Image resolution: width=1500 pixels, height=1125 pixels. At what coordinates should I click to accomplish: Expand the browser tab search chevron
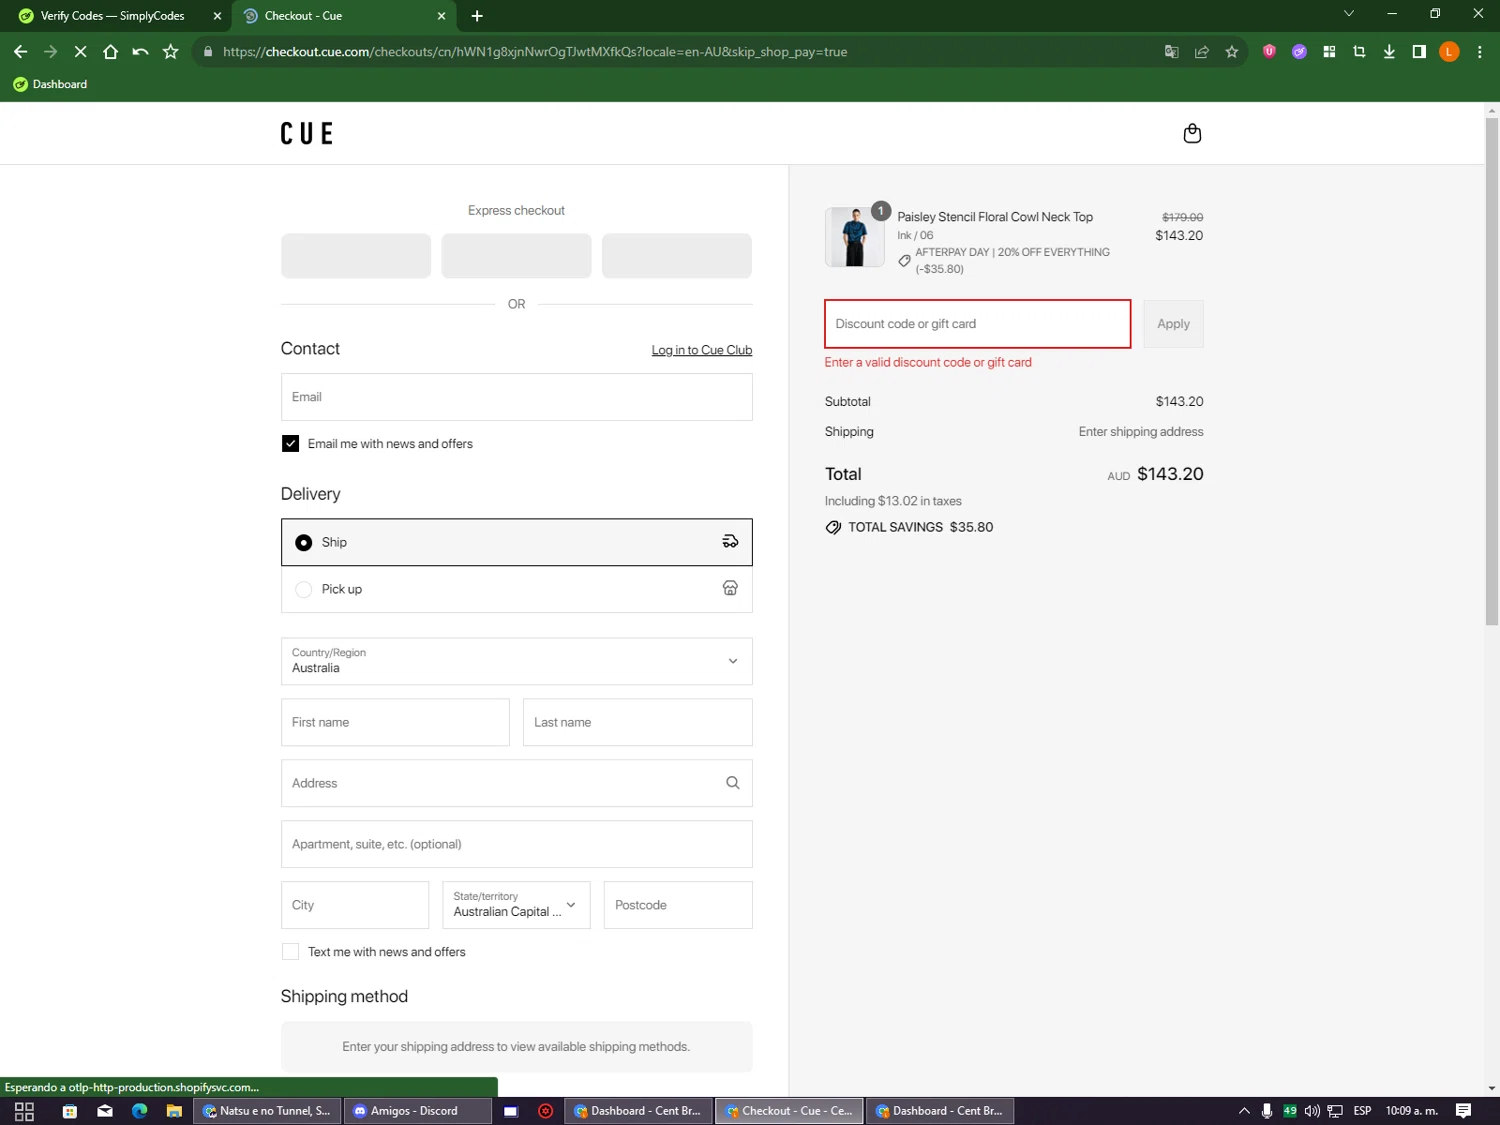(x=1348, y=14)
